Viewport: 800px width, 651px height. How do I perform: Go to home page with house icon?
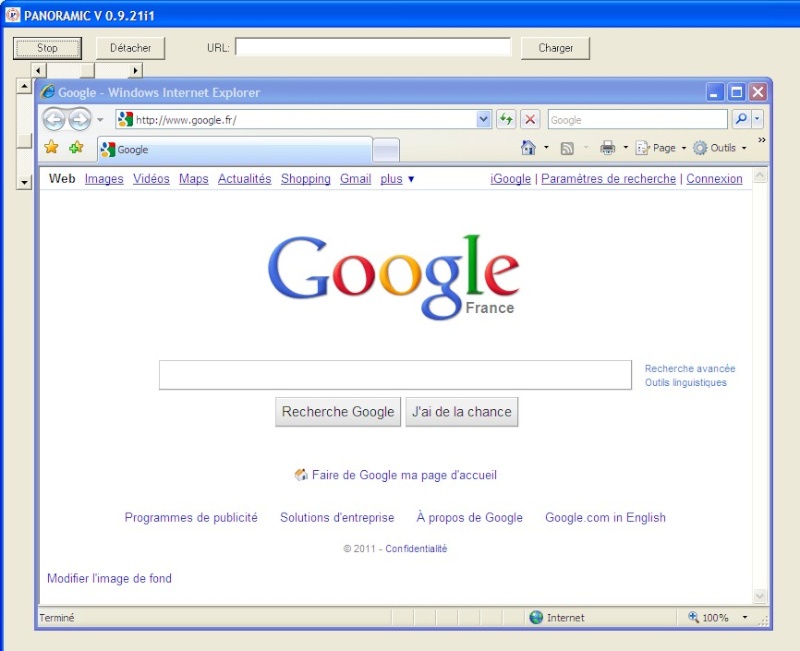point(528,147)
